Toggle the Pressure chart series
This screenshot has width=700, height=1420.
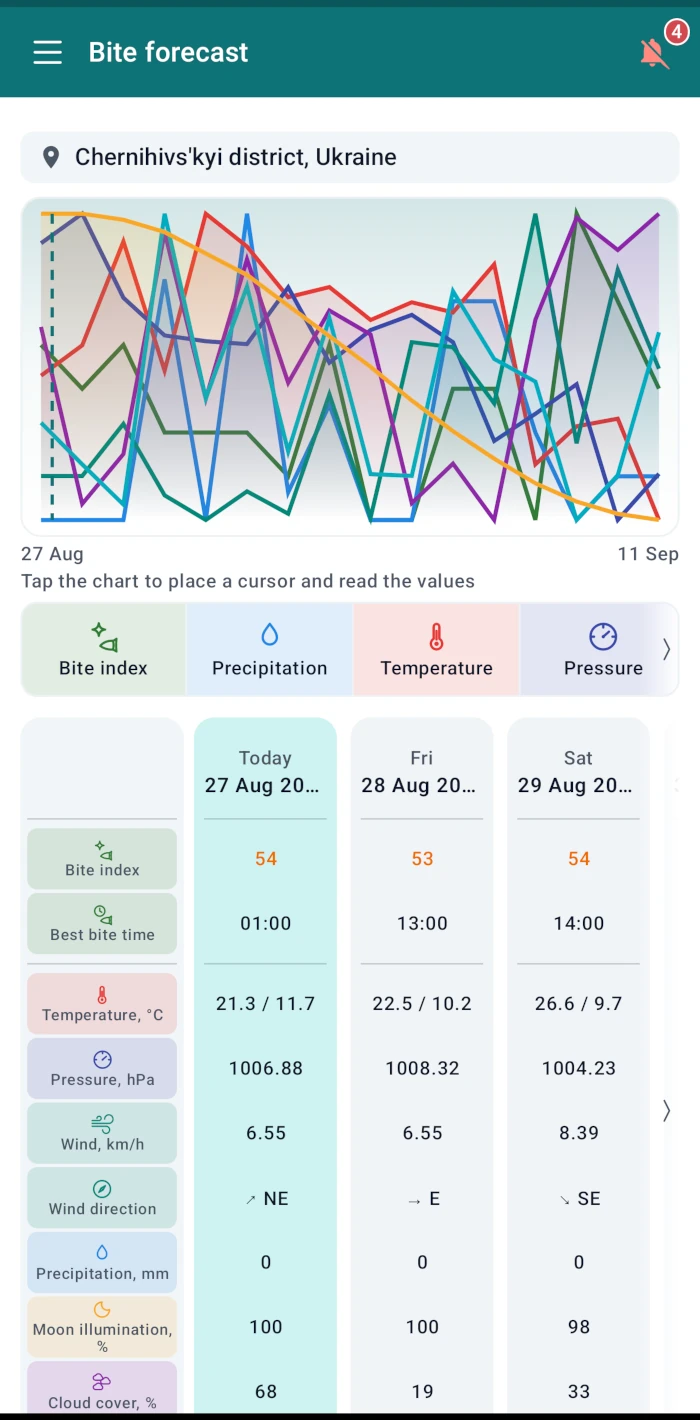603,649
